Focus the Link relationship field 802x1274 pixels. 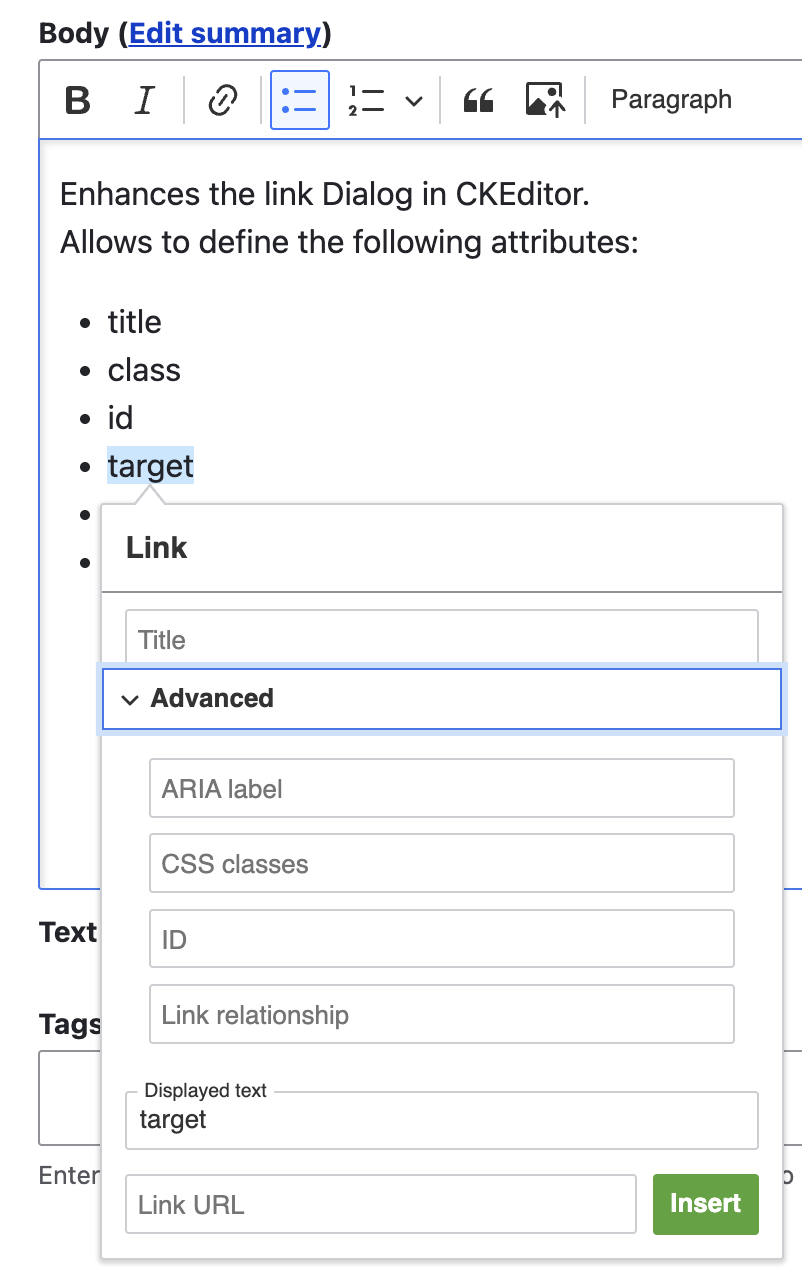(x=440, y=1014)
